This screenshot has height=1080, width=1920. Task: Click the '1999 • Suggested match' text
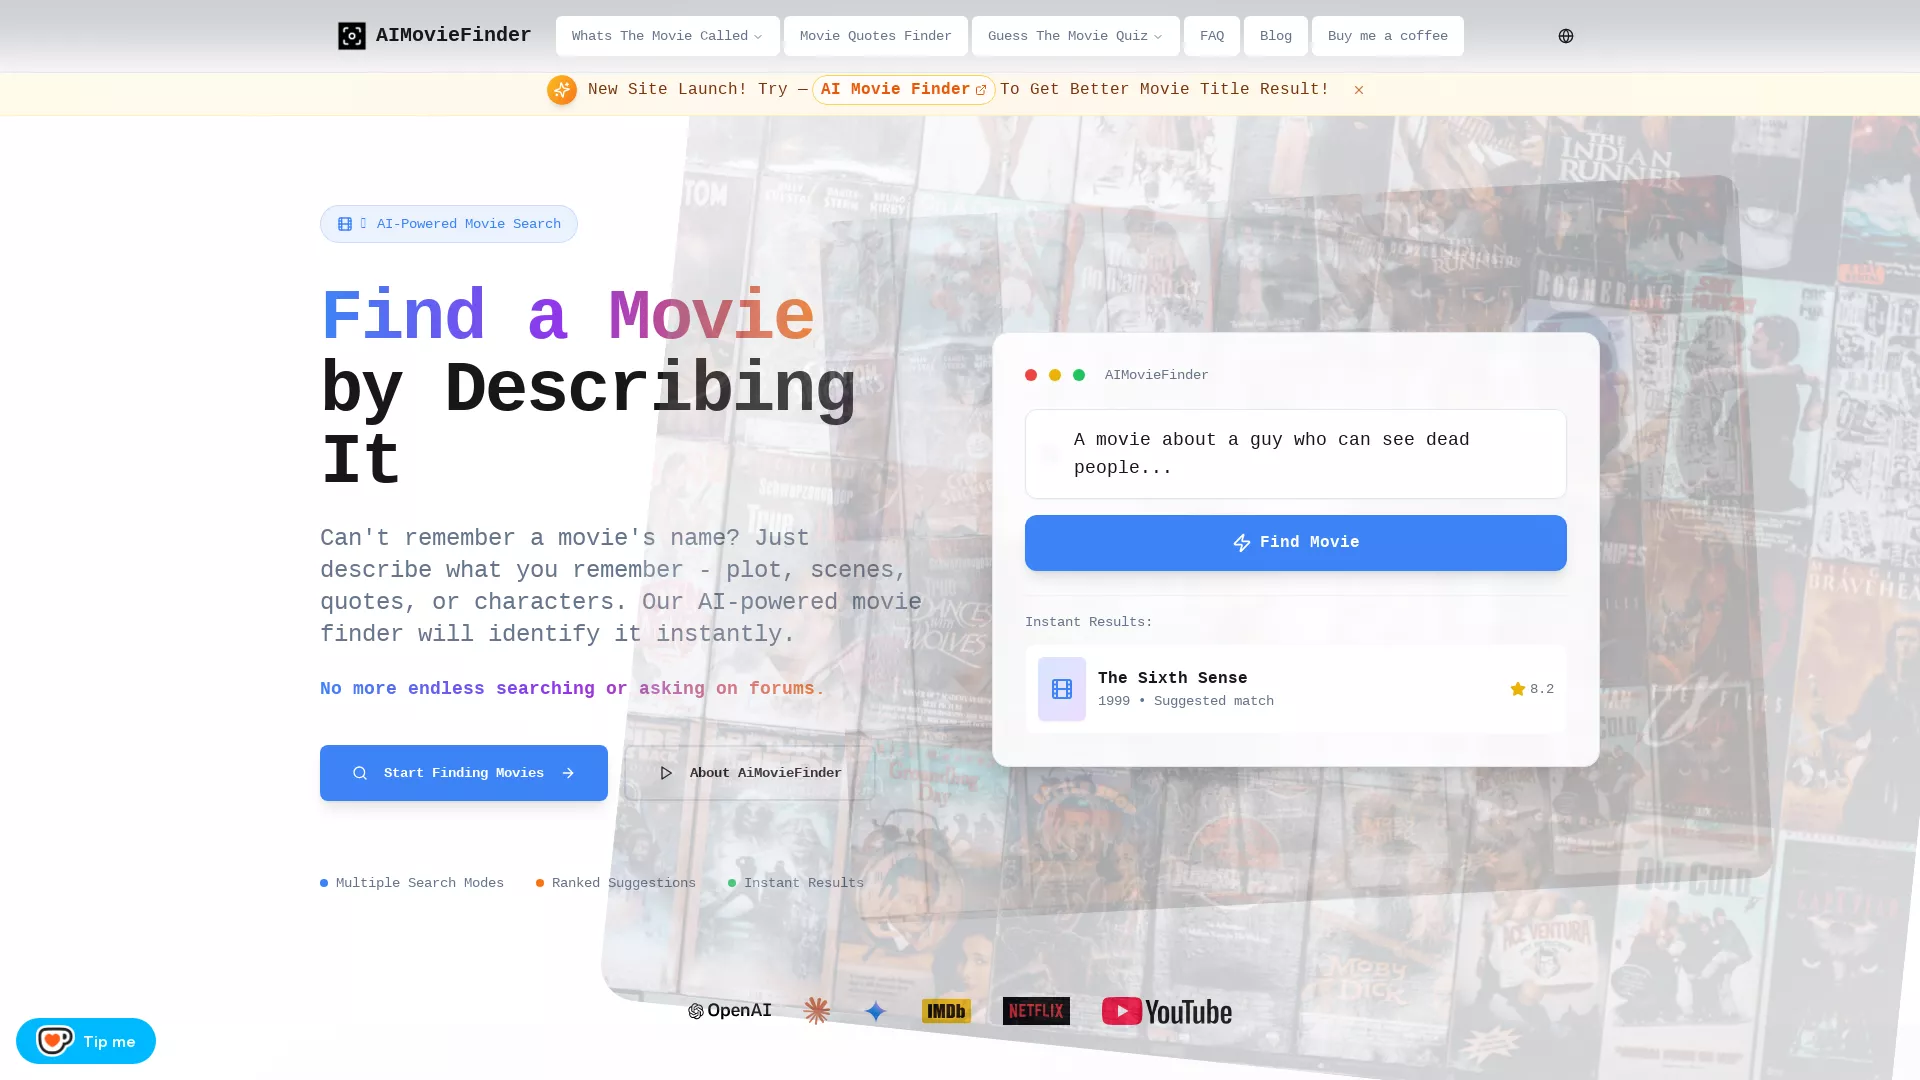click(x=1186, y=701)
